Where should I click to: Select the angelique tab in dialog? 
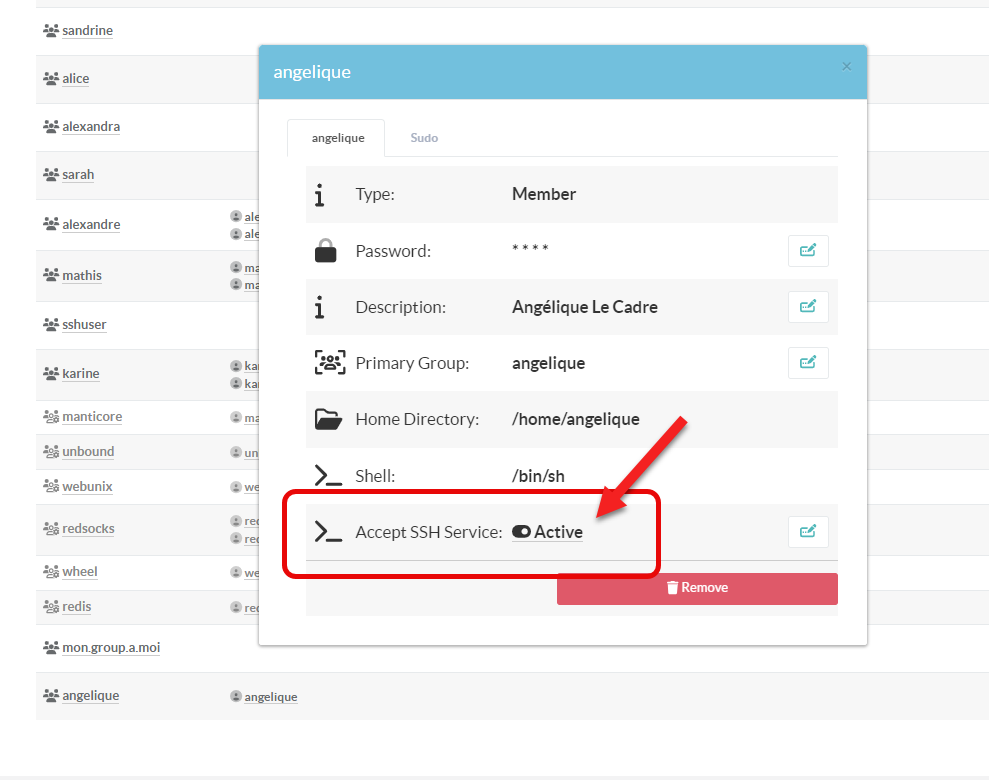[x=337, y=138]
